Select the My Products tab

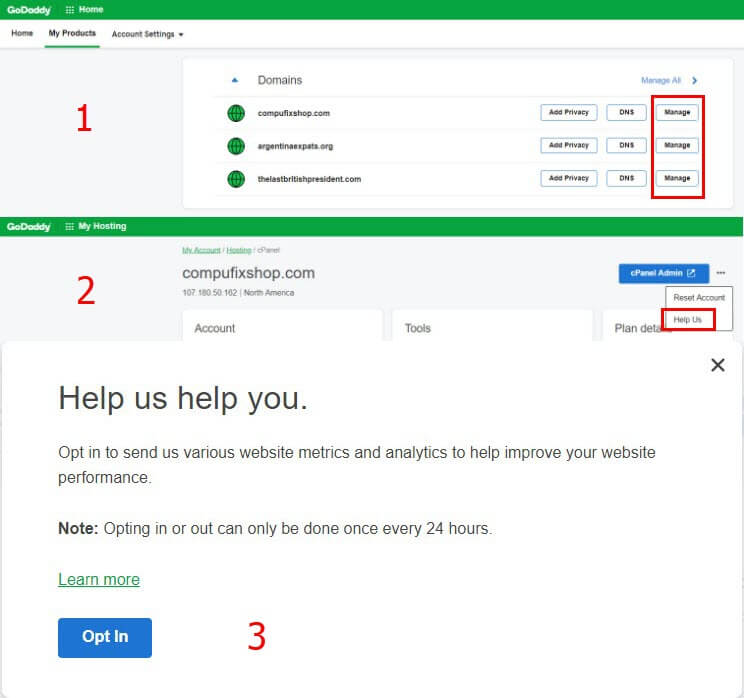[x=72, y=33]
